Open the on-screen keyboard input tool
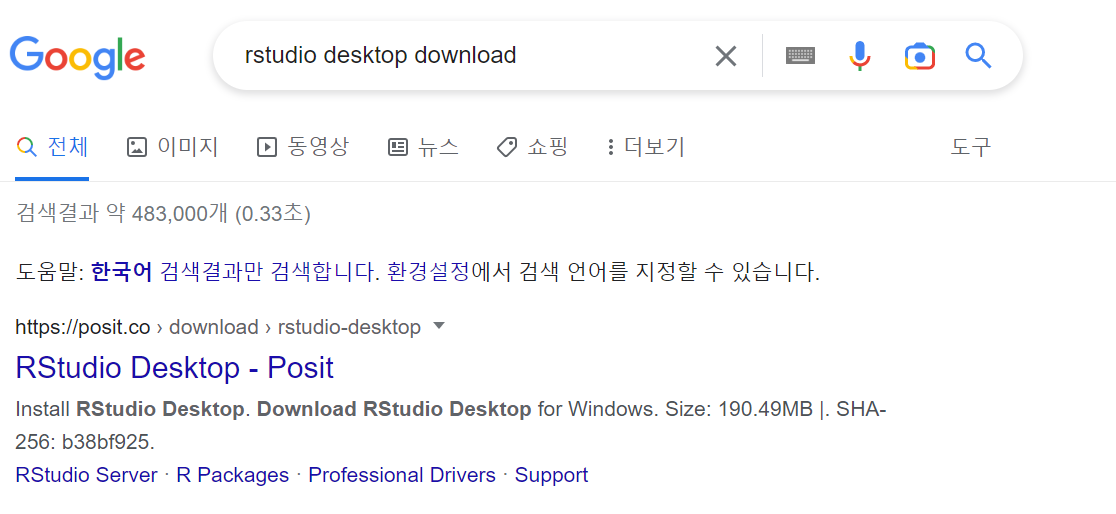The width and height of the screenshot is (1116, 514). click(x=800, y=56)
